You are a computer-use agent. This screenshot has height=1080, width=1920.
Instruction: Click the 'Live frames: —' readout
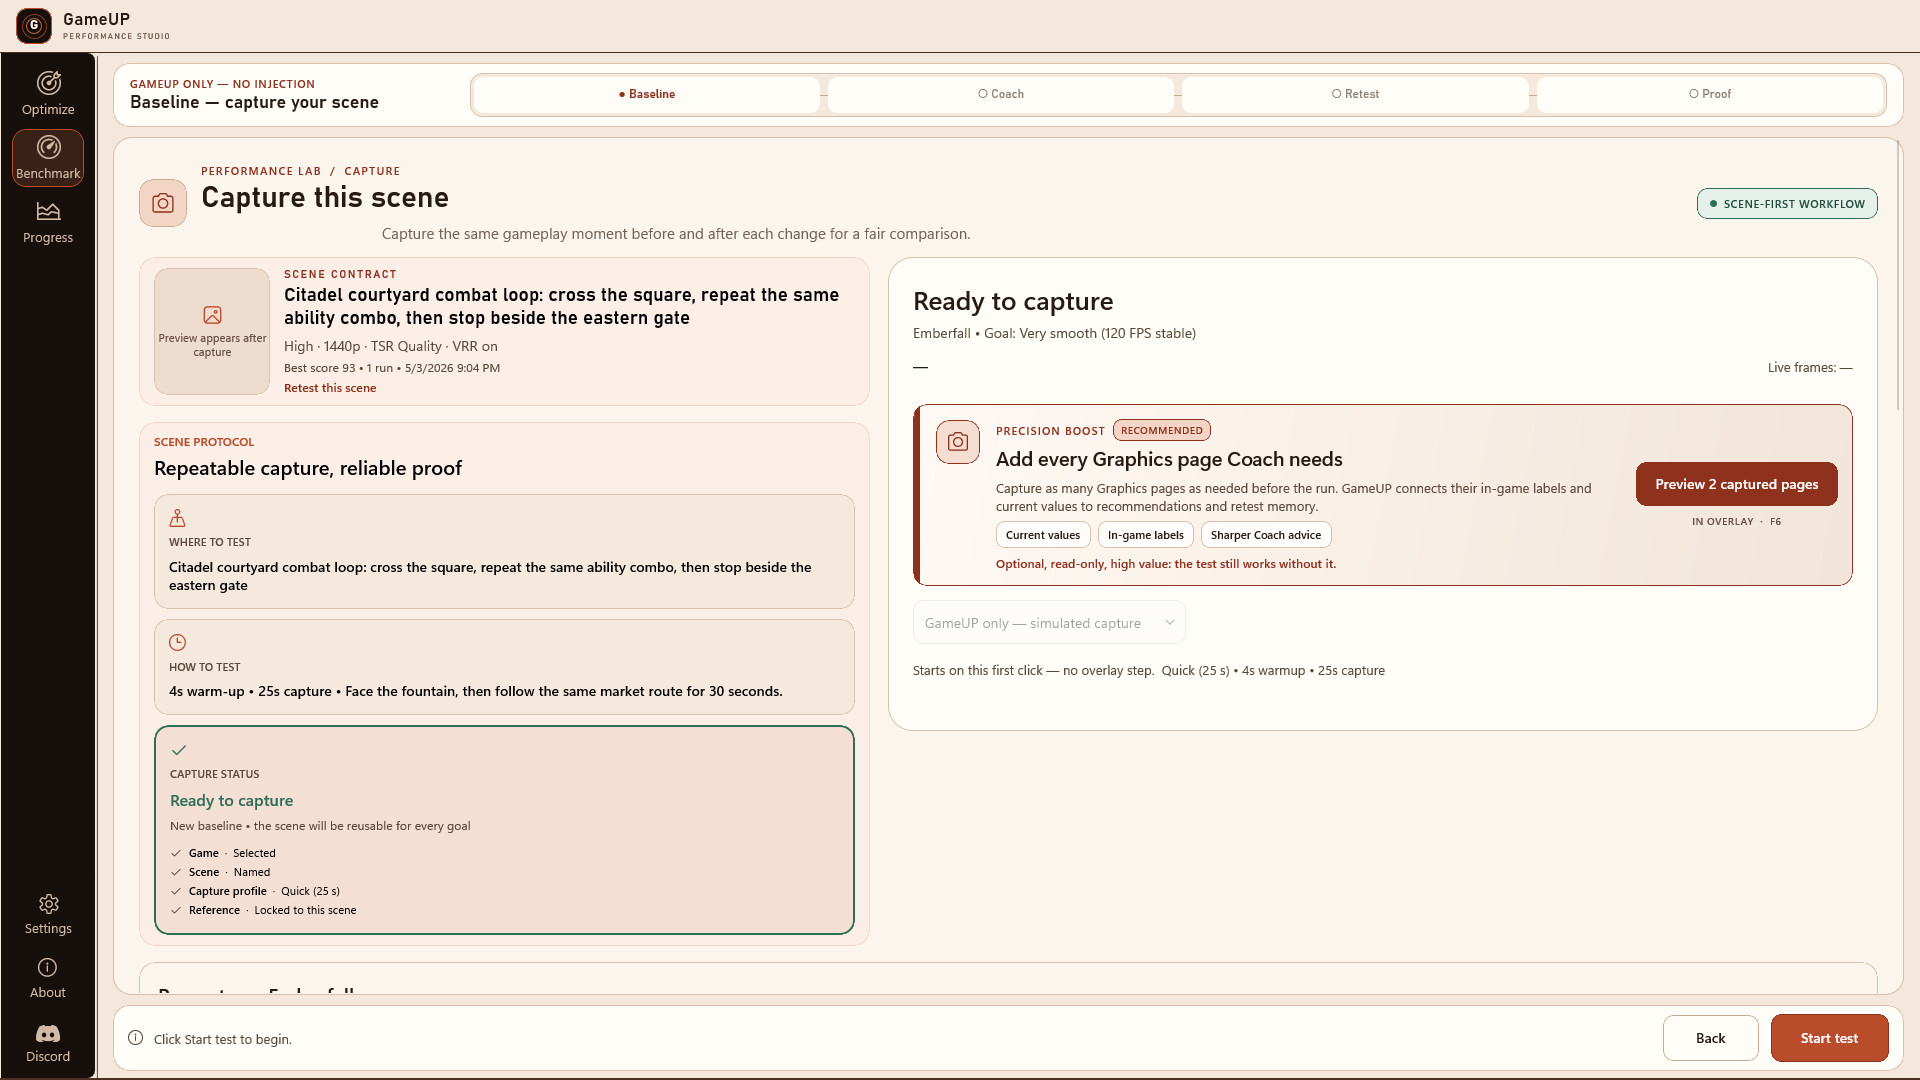point(1810,367)
